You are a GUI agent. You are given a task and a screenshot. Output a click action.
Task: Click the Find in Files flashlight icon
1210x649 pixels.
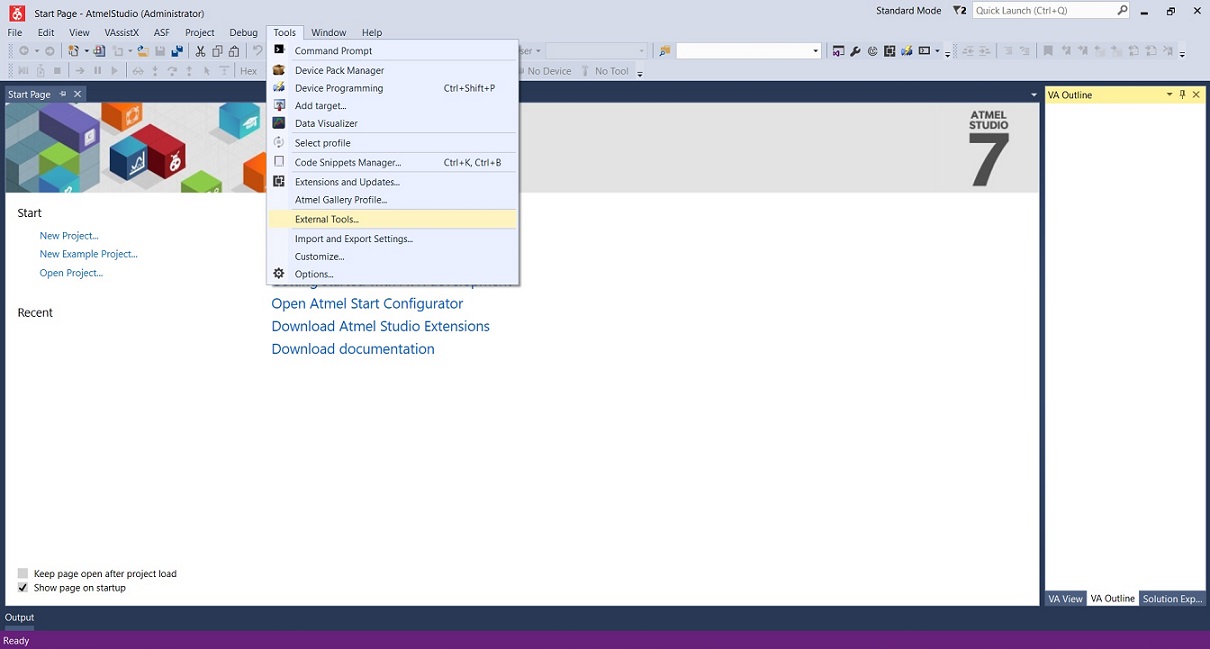pos(664,50)
